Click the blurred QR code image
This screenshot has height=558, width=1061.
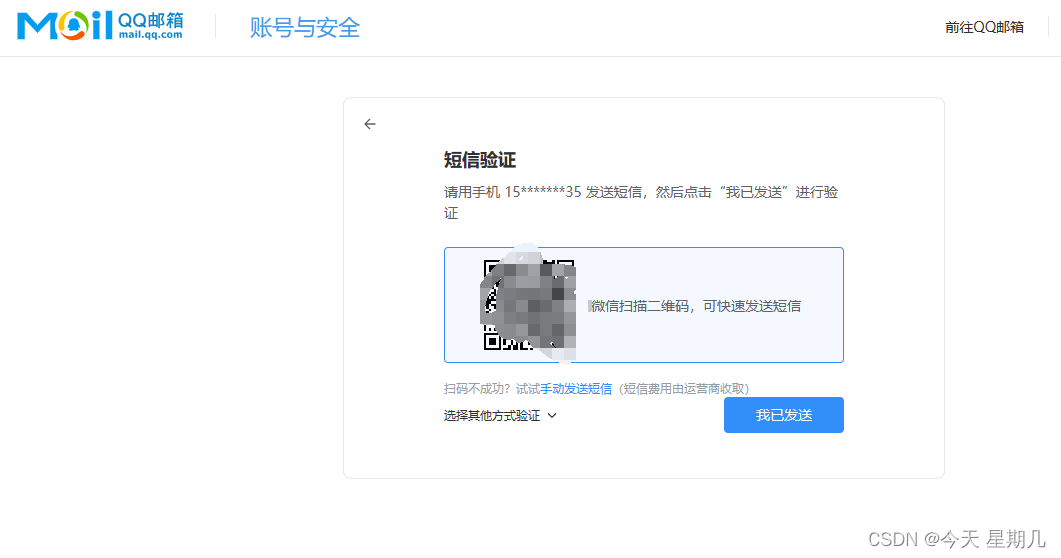click(x=528, y=304)
